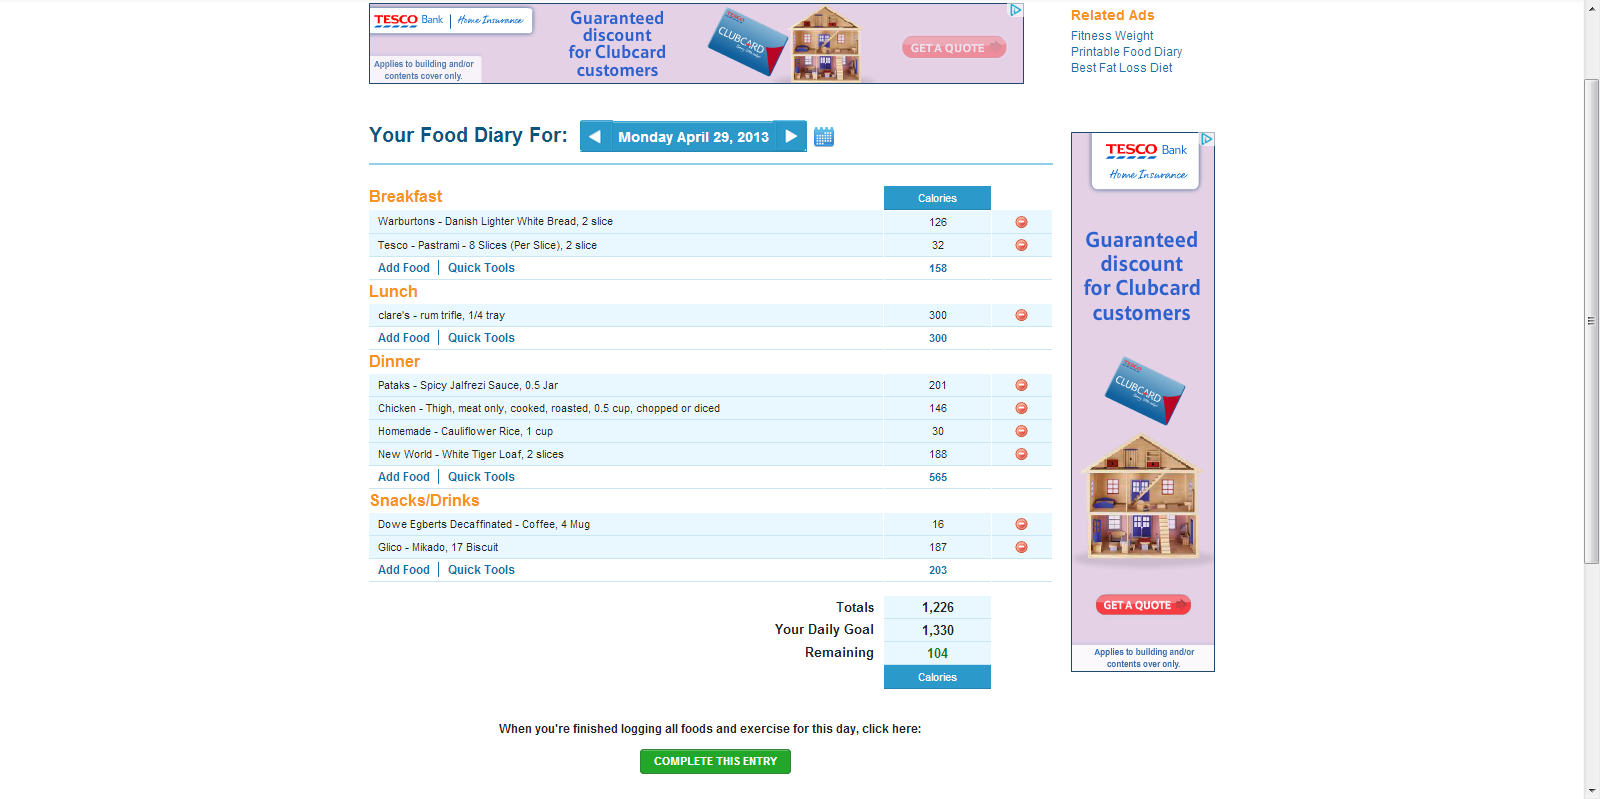This screenshot has height=799, width=1600.
Task: Click Your Daily Goal value 1,330
Action: pyautogui.click(x=937, y=630)
